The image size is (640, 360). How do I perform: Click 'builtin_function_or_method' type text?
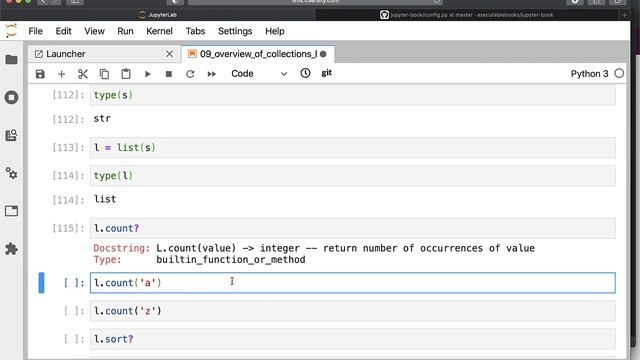[231, 260]
